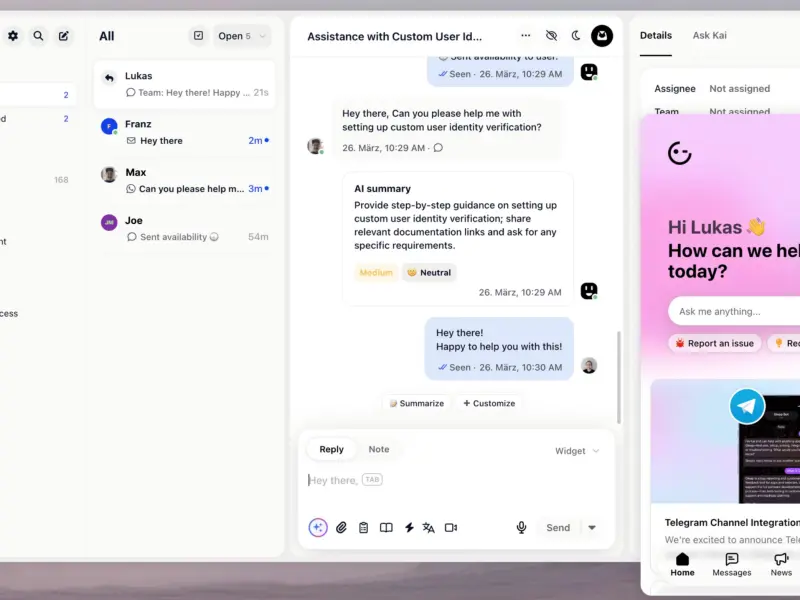Image resolution: width=800 pixels, height=600 pixels.
Task: Click the Send button
Action: pos(558,528)
